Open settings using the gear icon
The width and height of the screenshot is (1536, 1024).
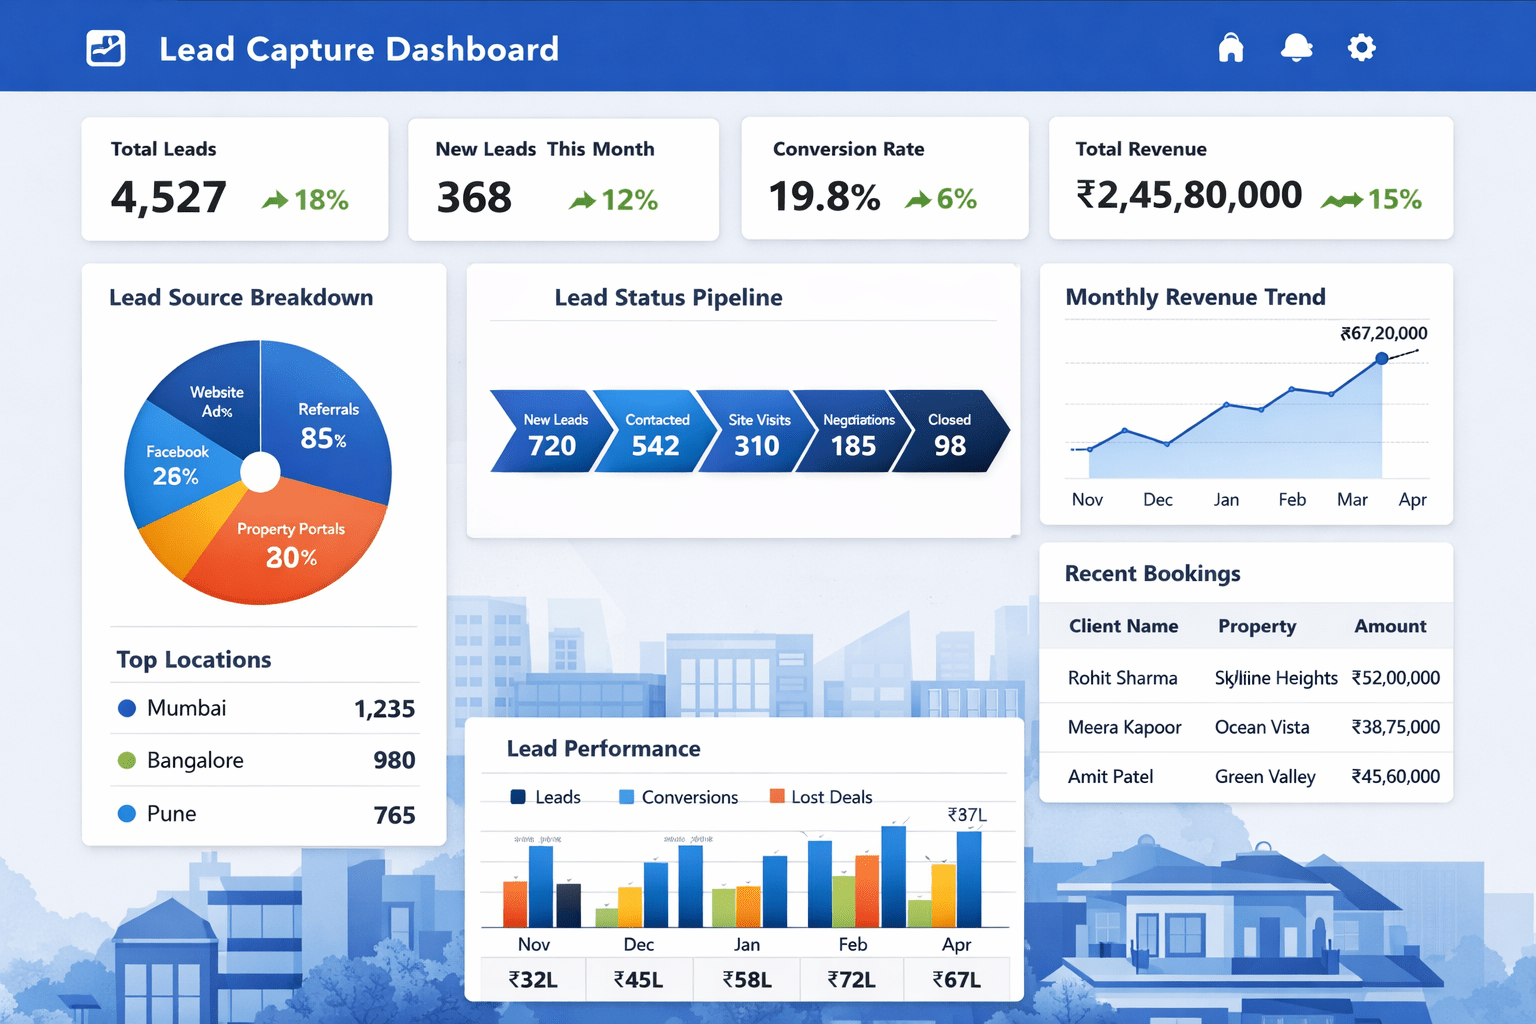(1361, 47)
